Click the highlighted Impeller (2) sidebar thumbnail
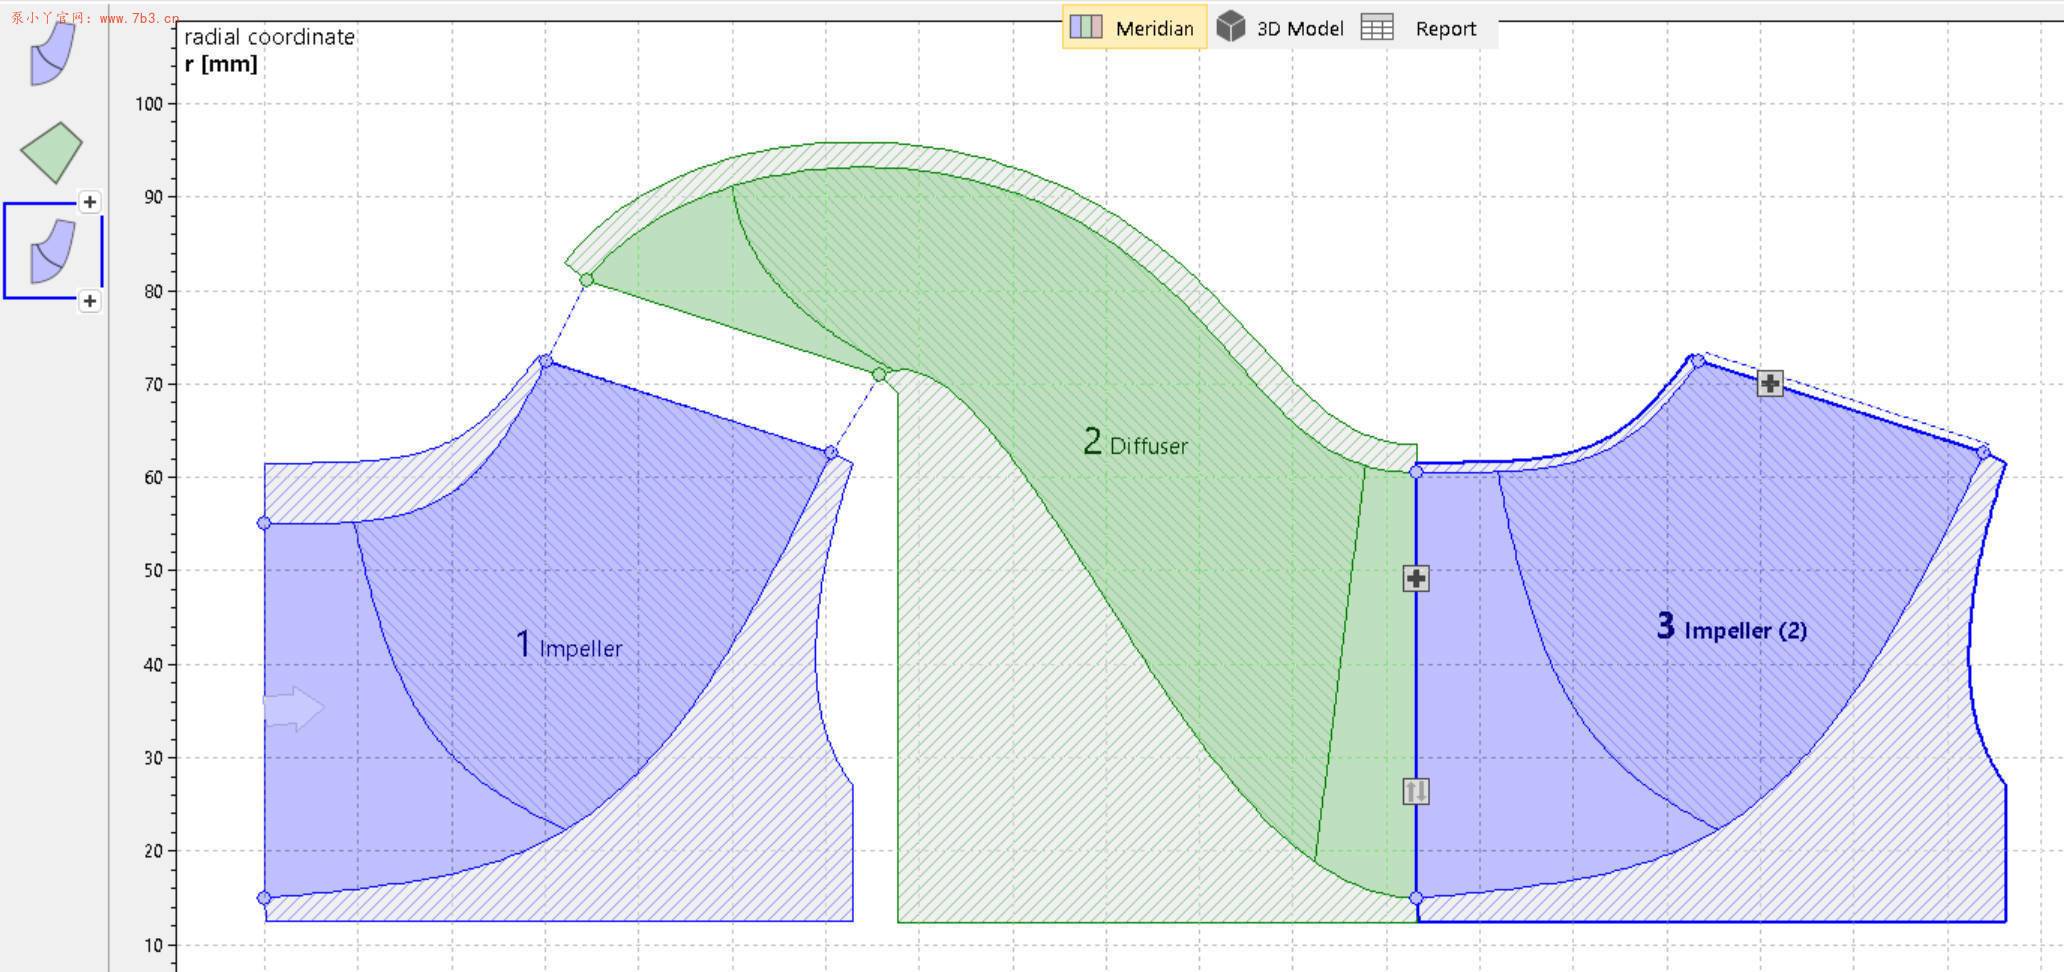Viewport: 2064px width, 972px height. (x=52, y=251)
